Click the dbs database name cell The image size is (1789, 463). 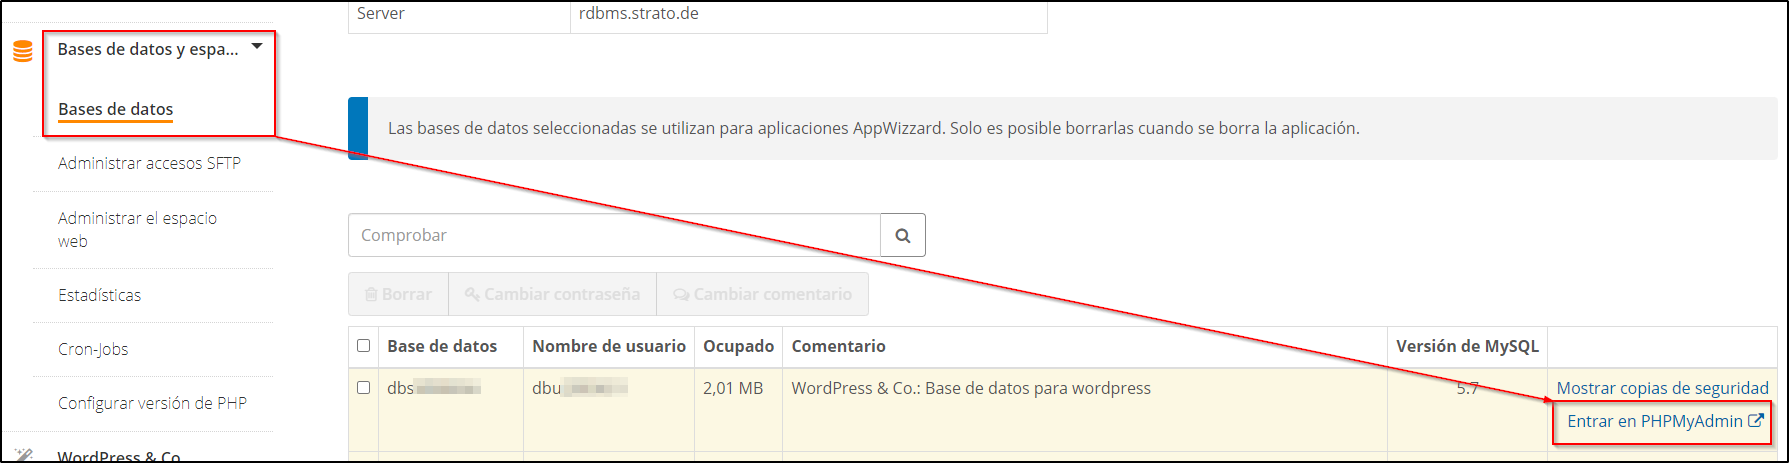[x=434, y=388]
